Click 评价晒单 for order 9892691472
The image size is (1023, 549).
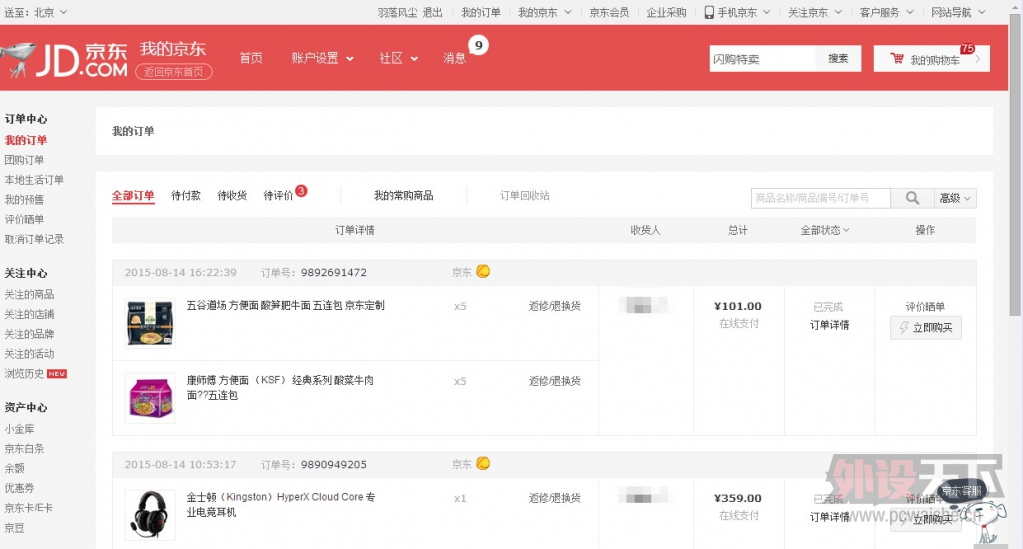(925, 306)
